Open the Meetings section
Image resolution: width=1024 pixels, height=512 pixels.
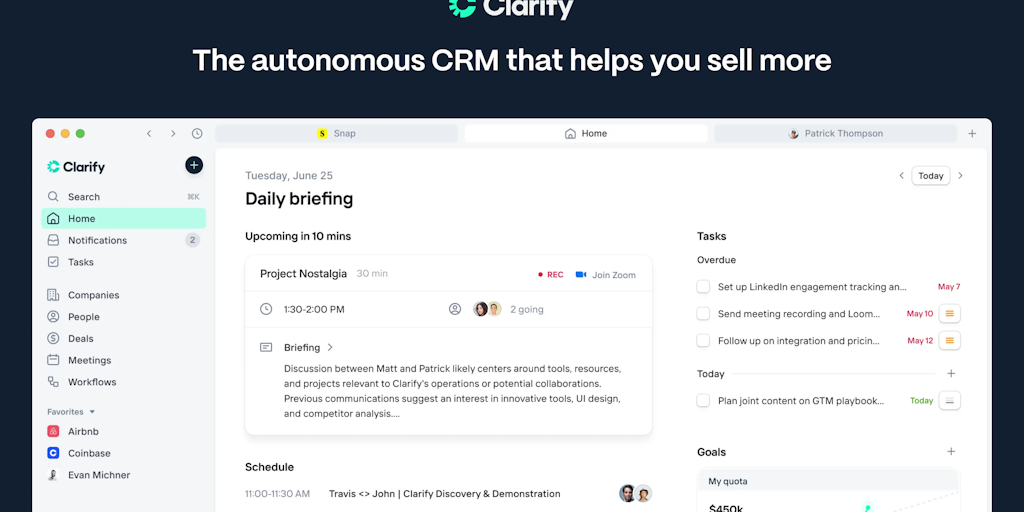coord(123,360)
